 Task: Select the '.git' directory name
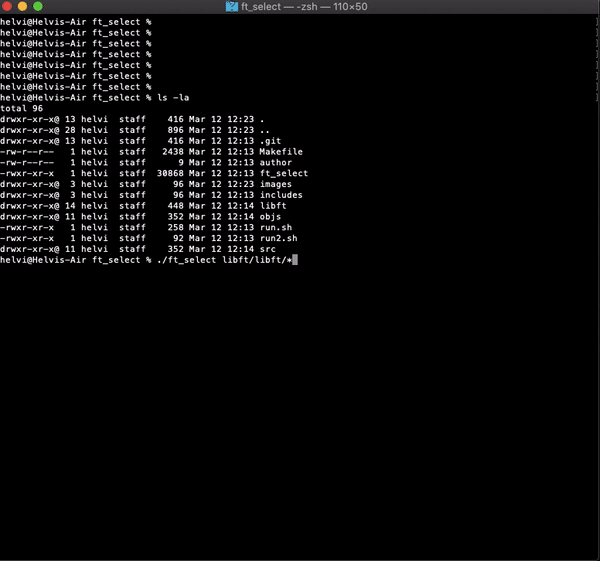click(270, 141)
